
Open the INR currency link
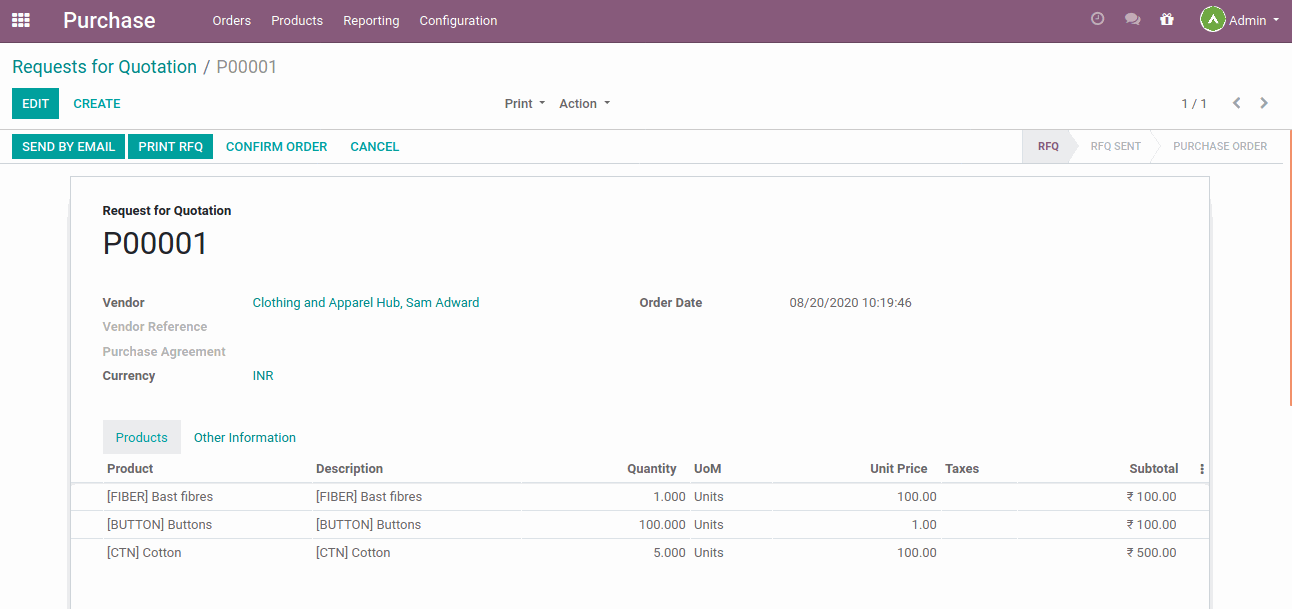tap(262, 375)
